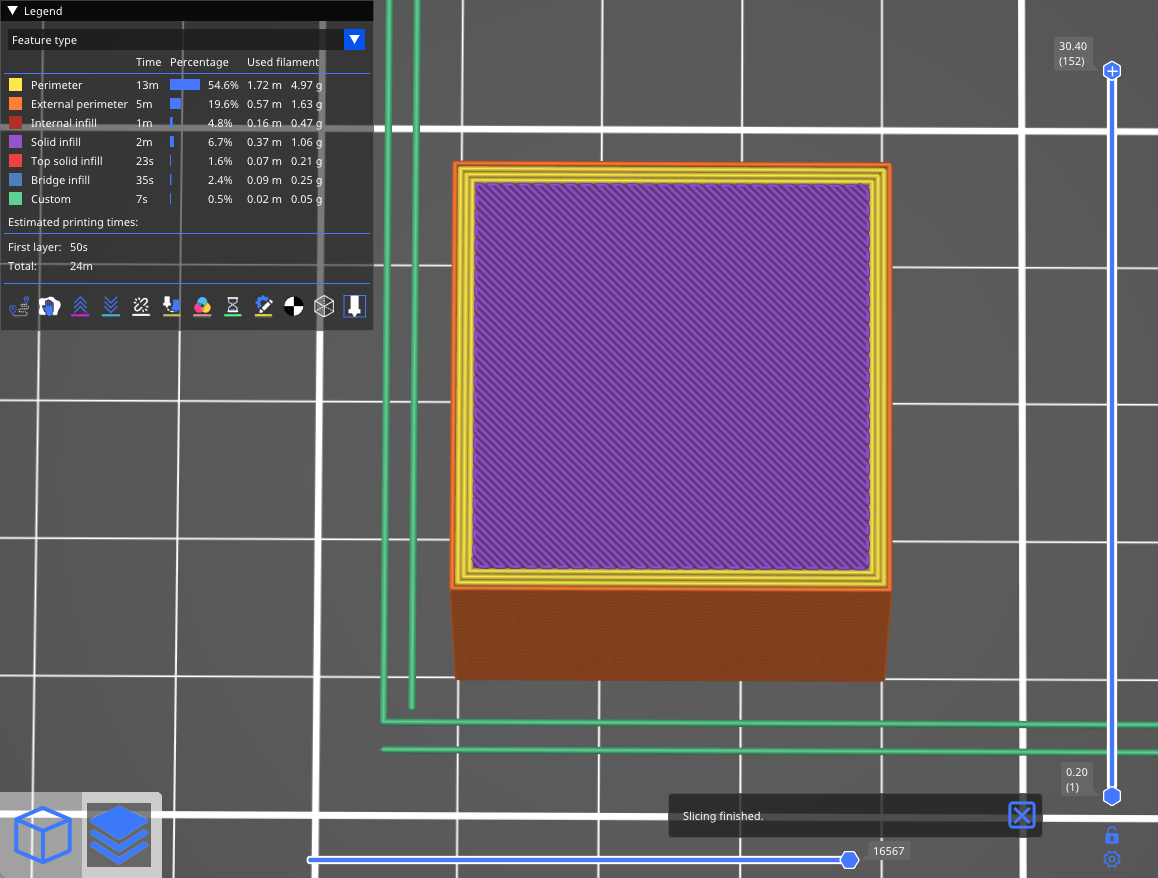
Task: Toggle travel moves visibility icon
Action: coord(19,306)
